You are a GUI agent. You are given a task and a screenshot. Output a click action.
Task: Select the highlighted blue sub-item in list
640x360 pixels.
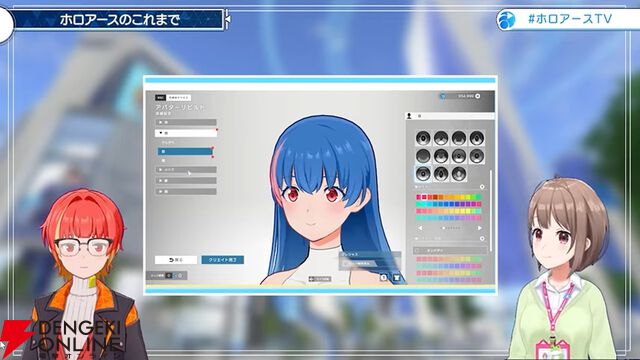click(x=185, y=151)
